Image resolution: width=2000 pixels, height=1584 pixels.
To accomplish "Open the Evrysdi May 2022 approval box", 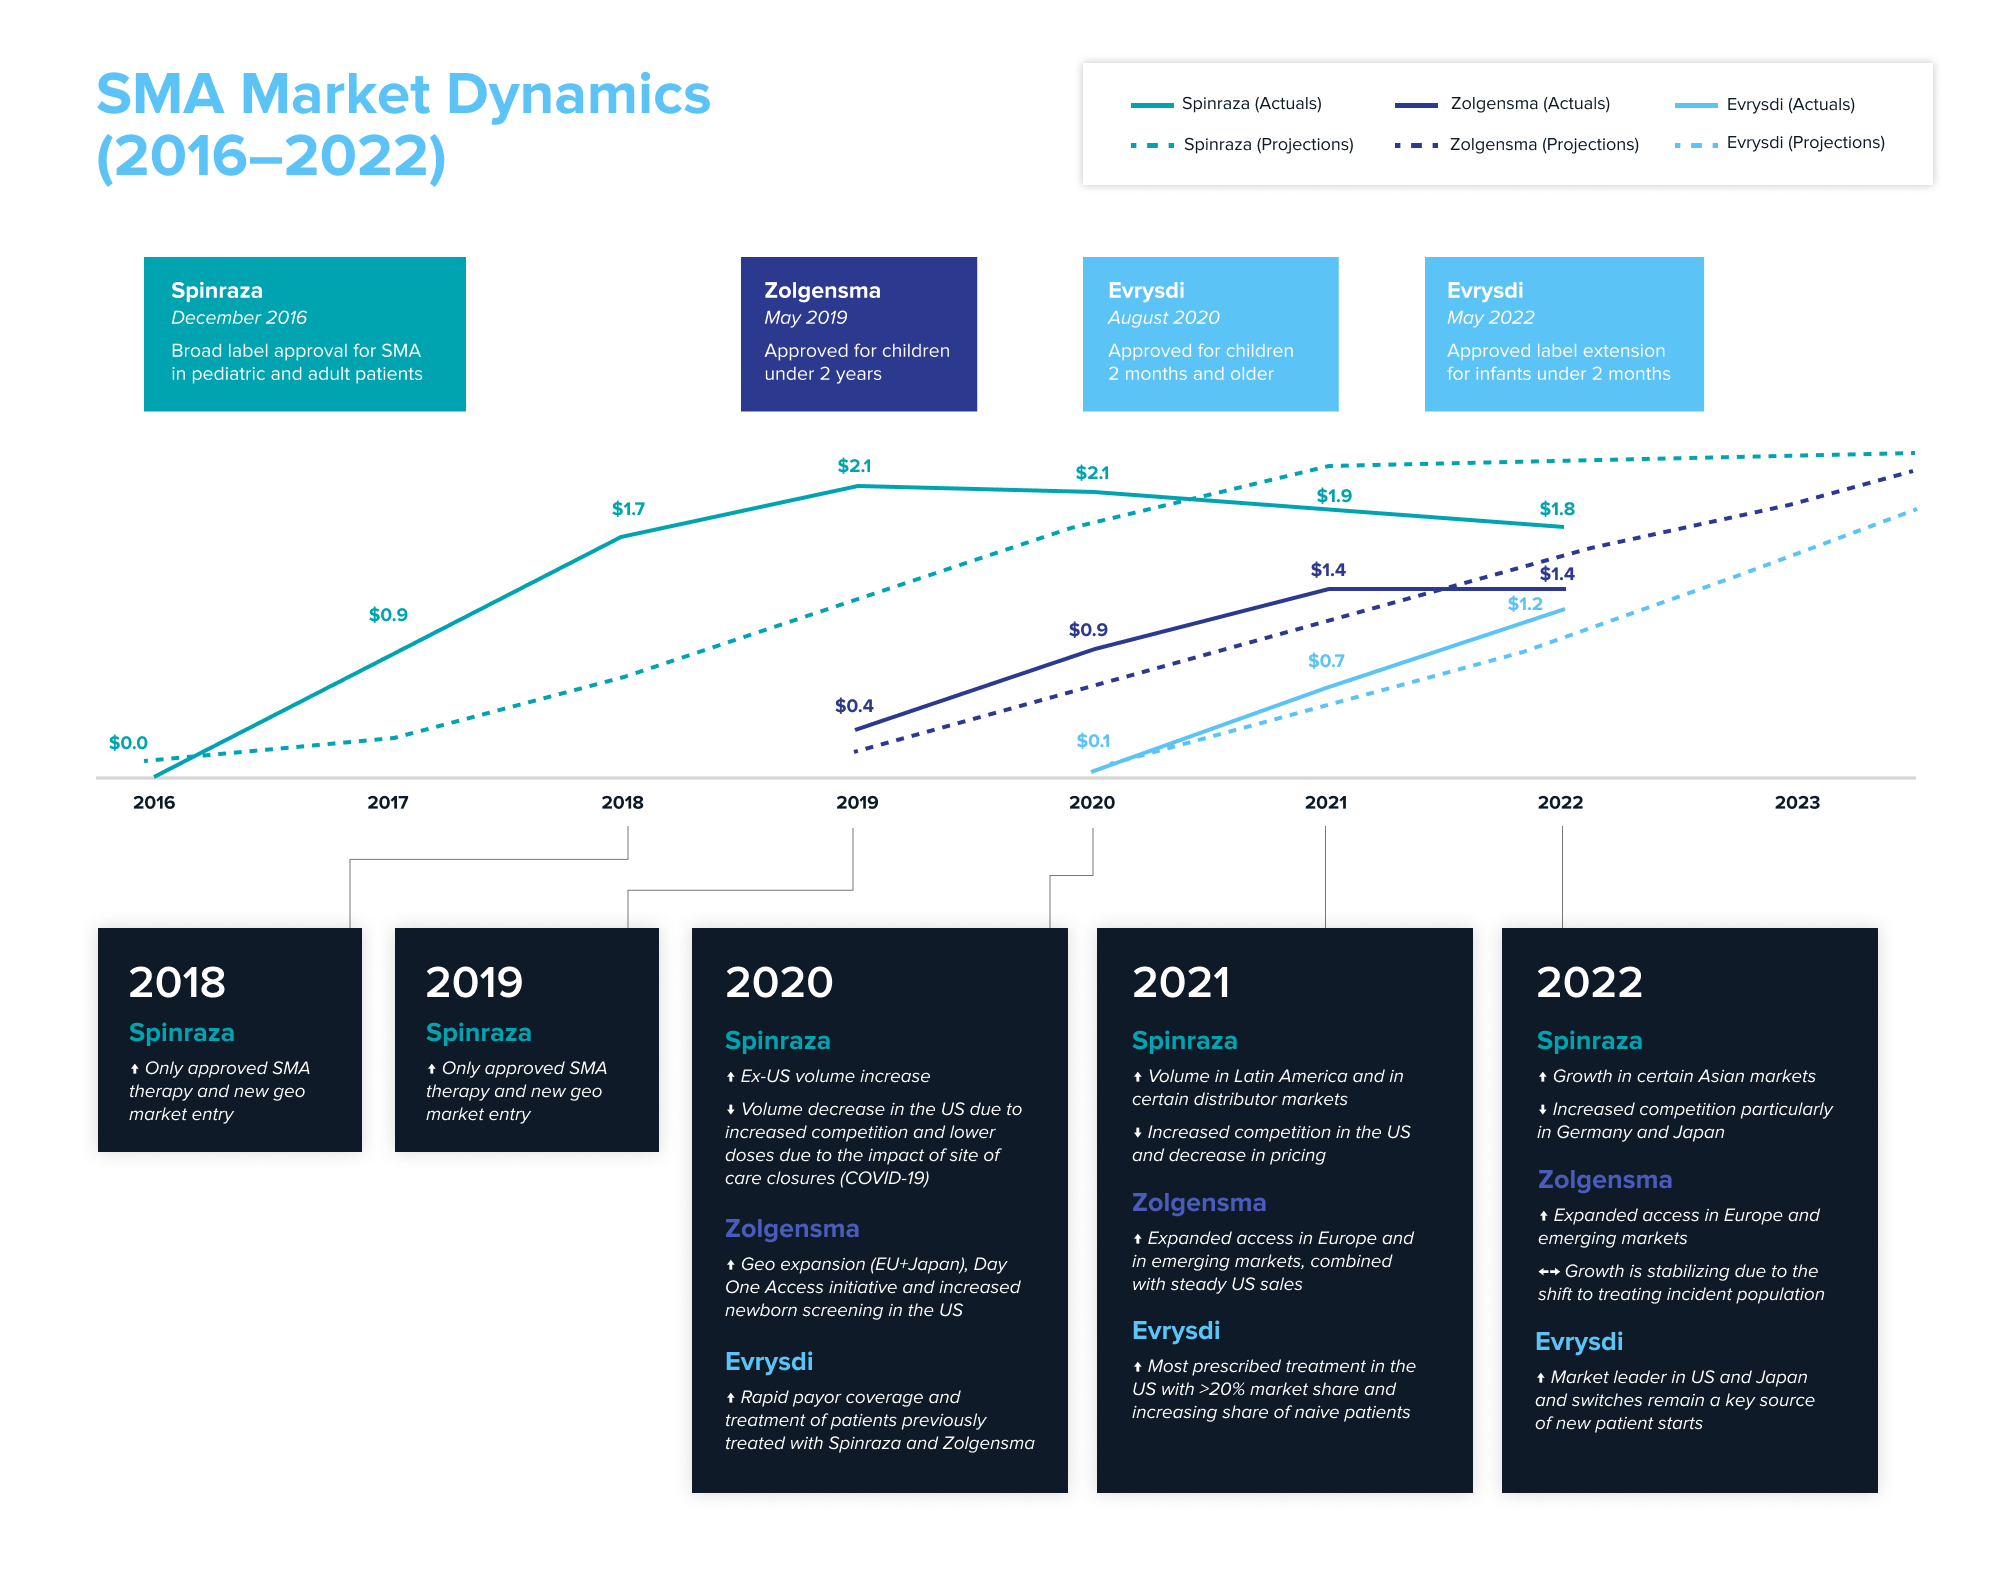I will [1564, 334].
